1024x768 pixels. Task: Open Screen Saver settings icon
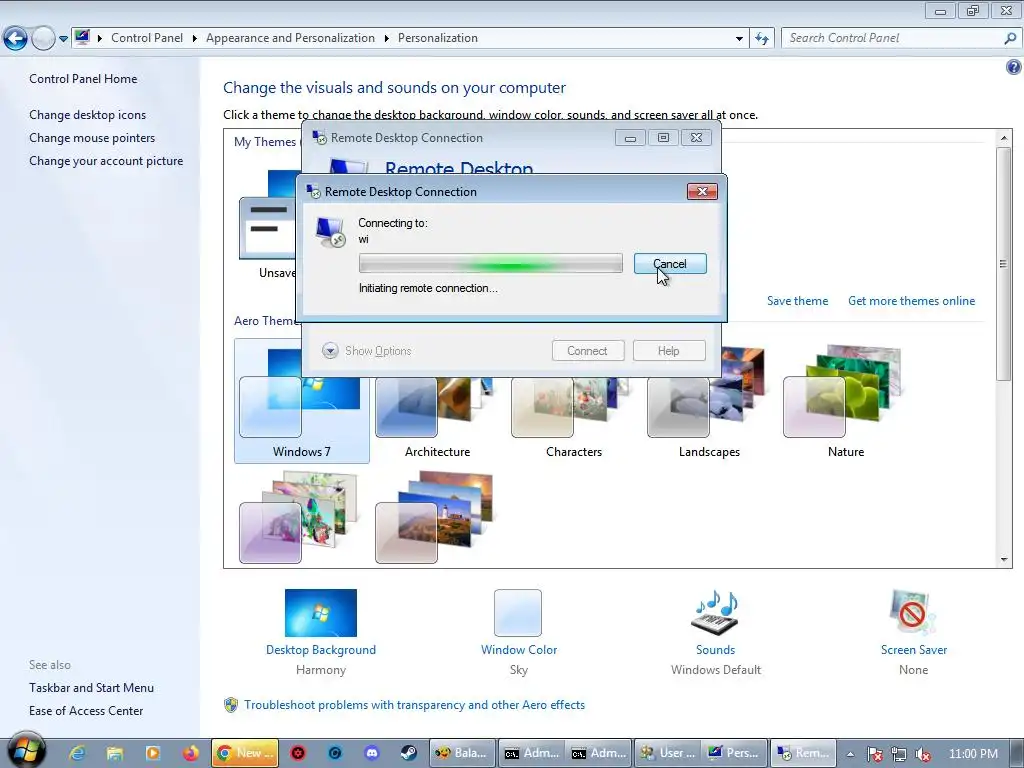coord(913,613)
